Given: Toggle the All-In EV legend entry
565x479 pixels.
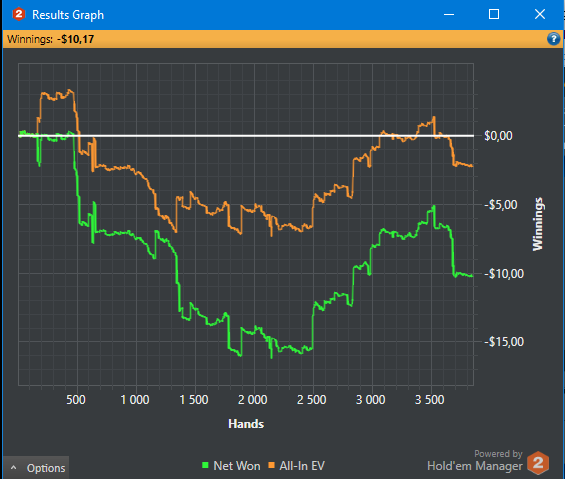Looking at the screenshot, I should click(297, 466).
